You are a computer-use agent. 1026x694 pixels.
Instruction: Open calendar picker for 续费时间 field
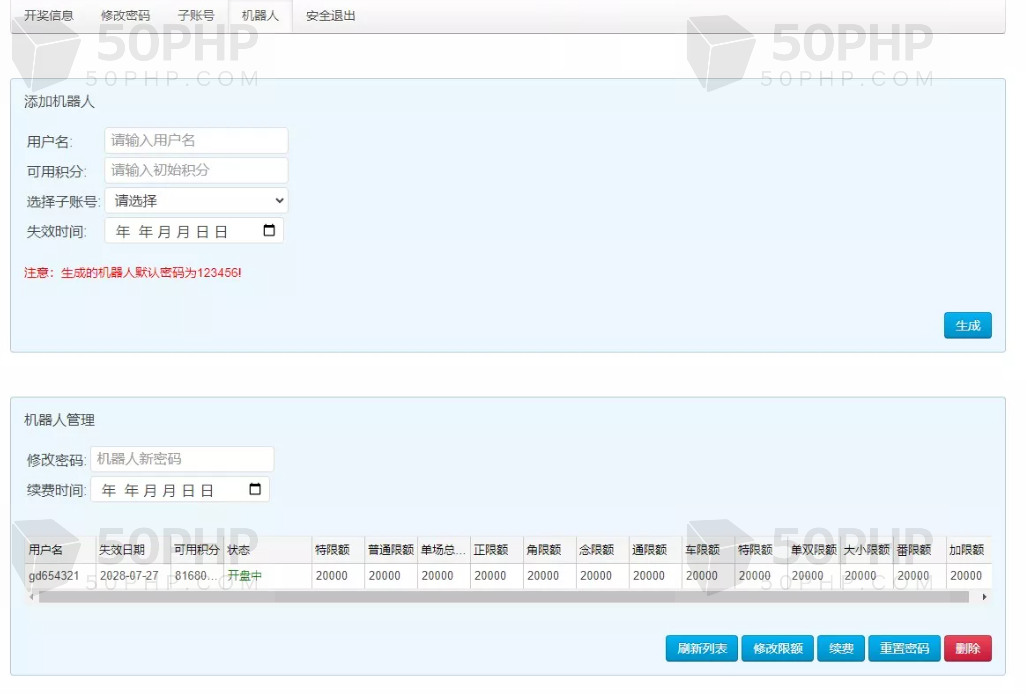click(x=255, y=490)
